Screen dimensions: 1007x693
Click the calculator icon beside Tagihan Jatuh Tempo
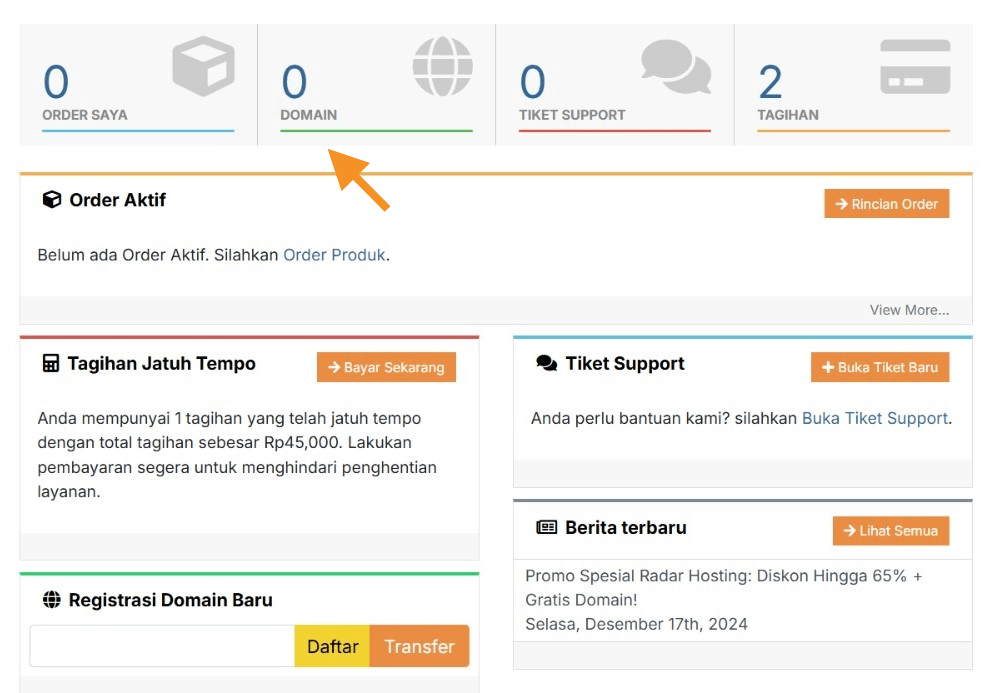pyautogui.click(x=51, y=364)
